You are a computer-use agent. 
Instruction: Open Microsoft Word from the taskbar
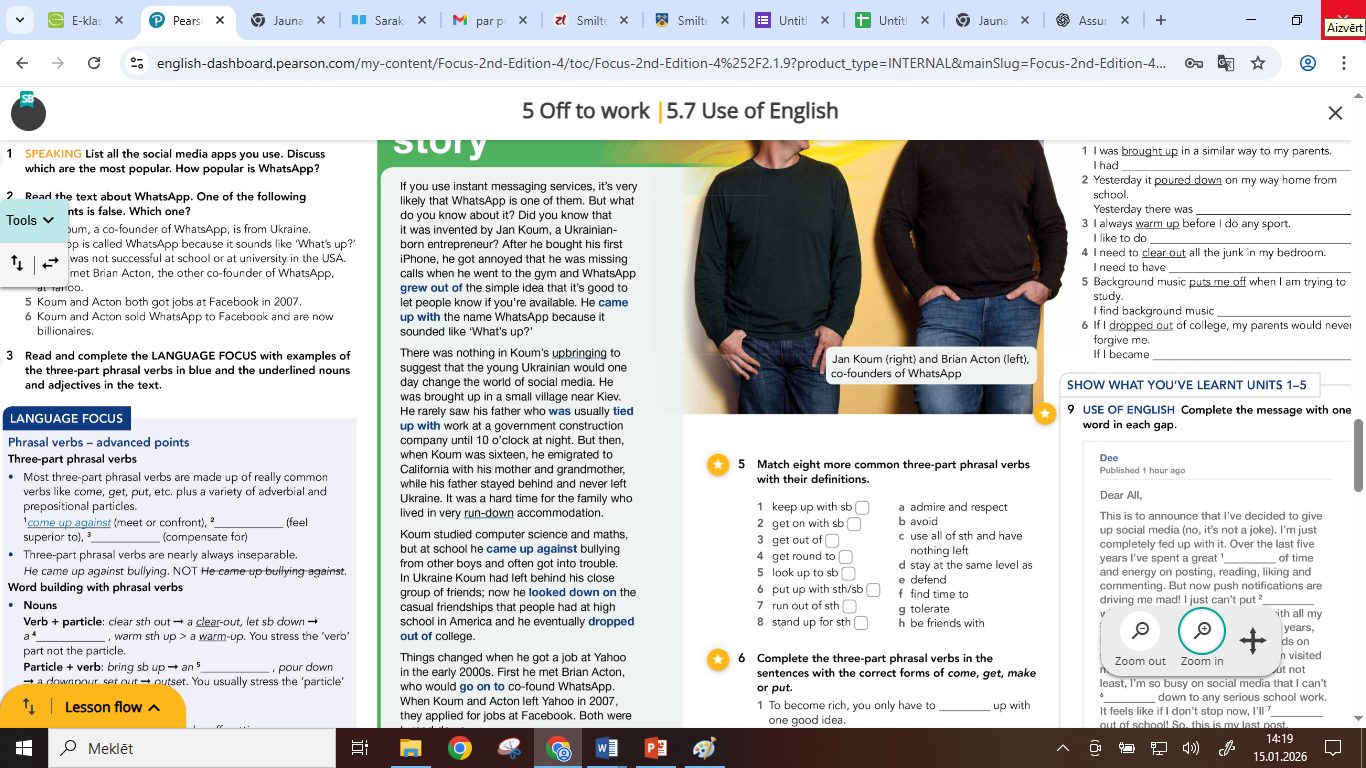pyautogui.click(x=607, y=748)
